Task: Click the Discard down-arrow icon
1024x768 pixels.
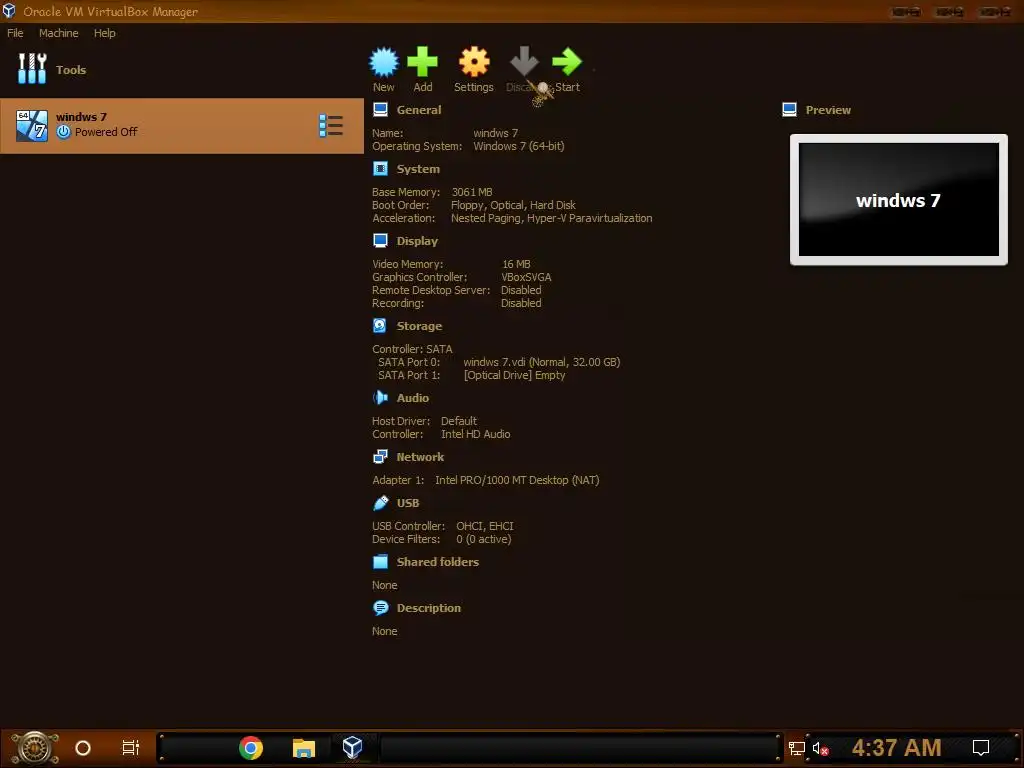Action: pyautogui.click(x=524, y=62)
